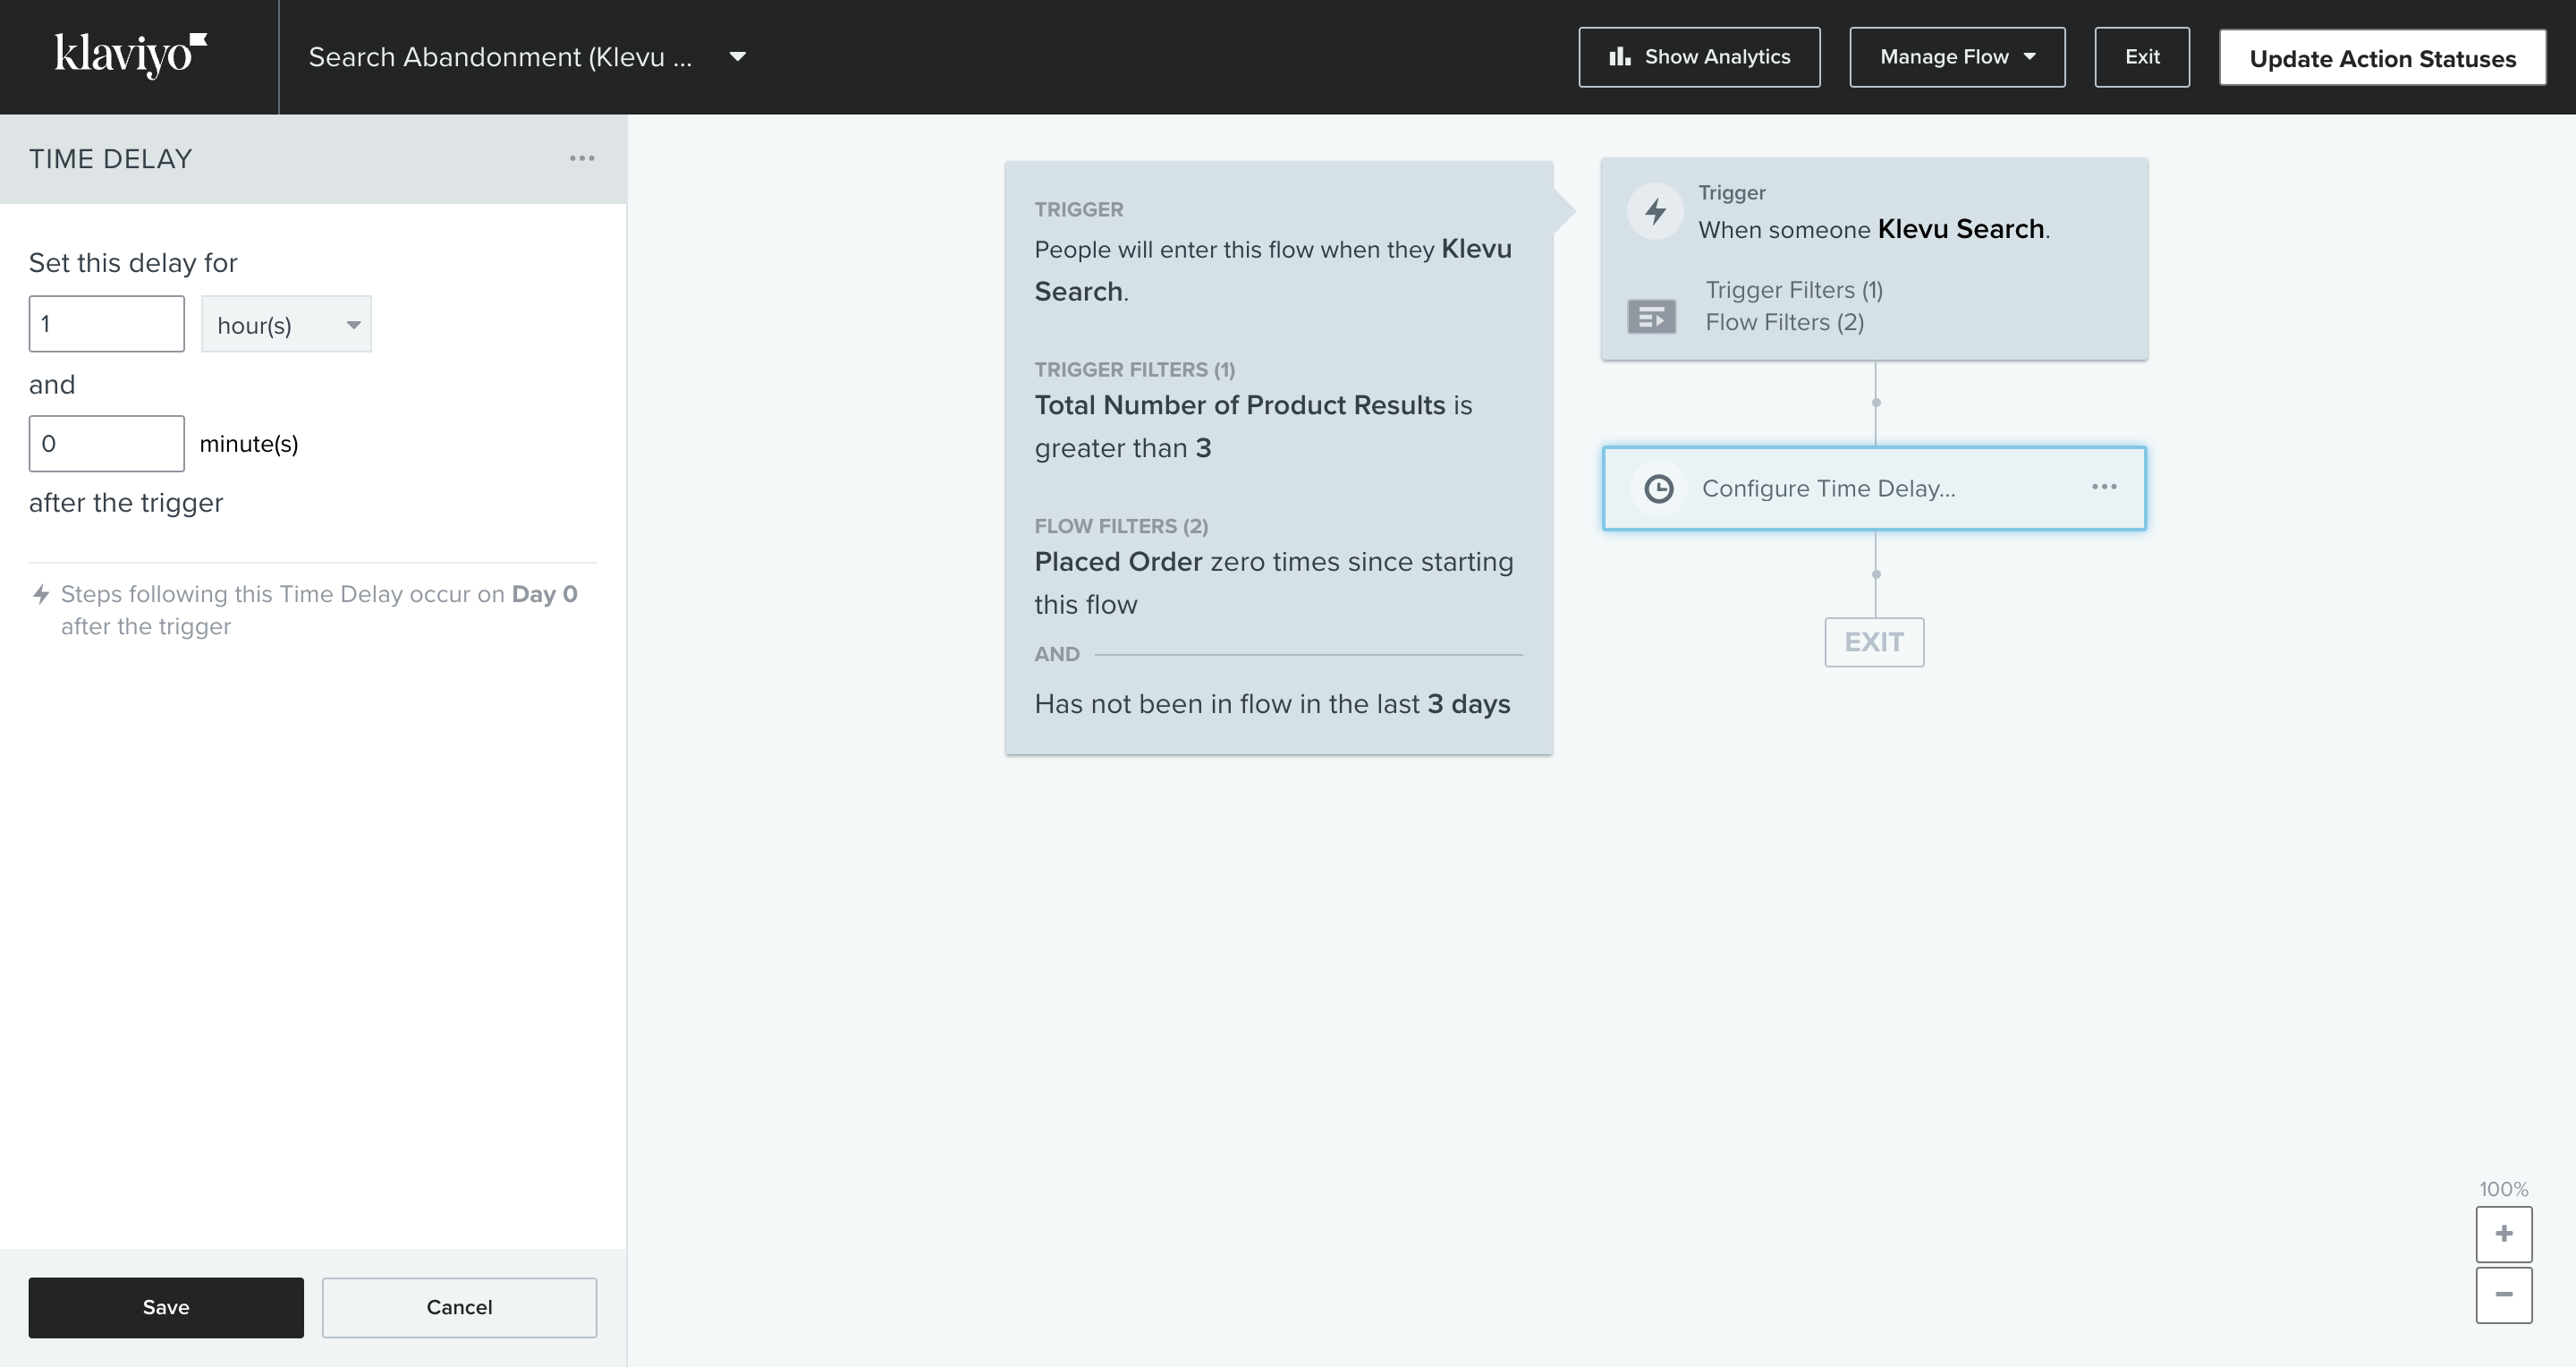Click the bar chart icon in Show Analytics
This screenshot has width=2576, height=1367.
coord(1619,57)
